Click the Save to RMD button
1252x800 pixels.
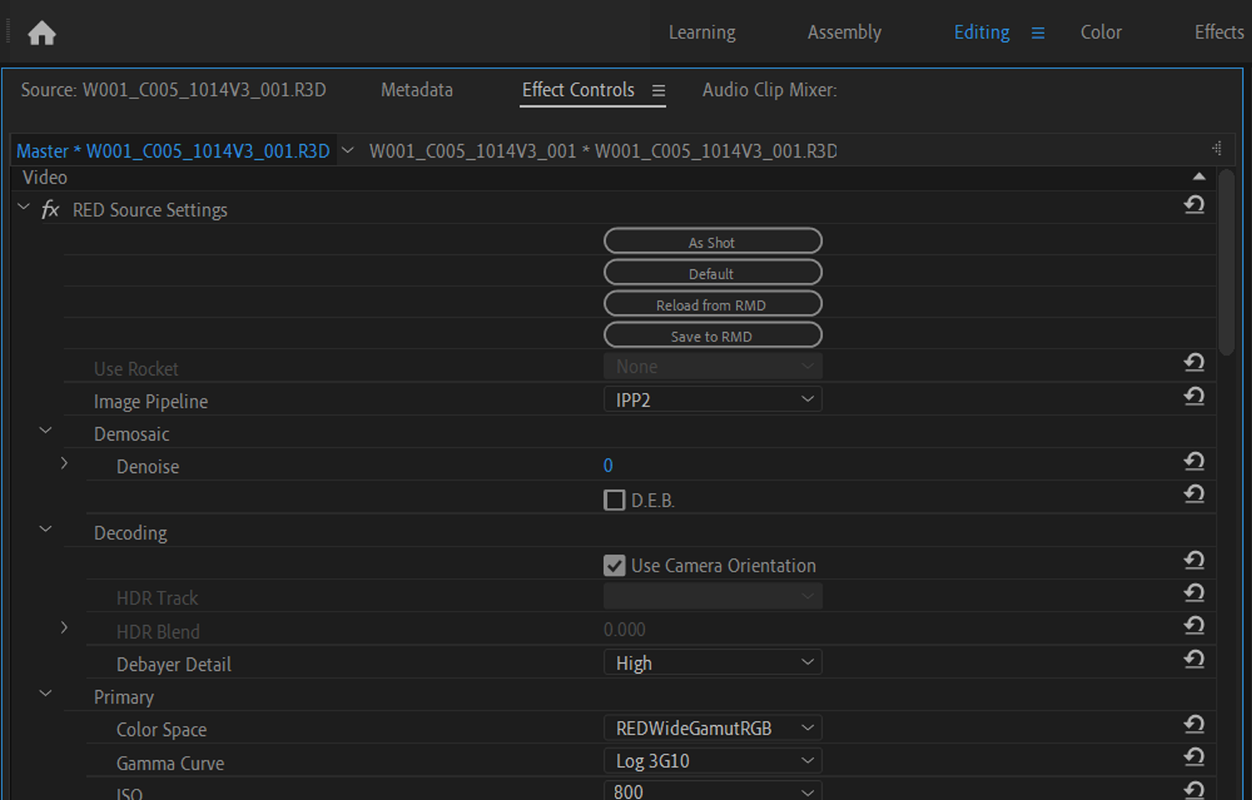coord(713,335)
